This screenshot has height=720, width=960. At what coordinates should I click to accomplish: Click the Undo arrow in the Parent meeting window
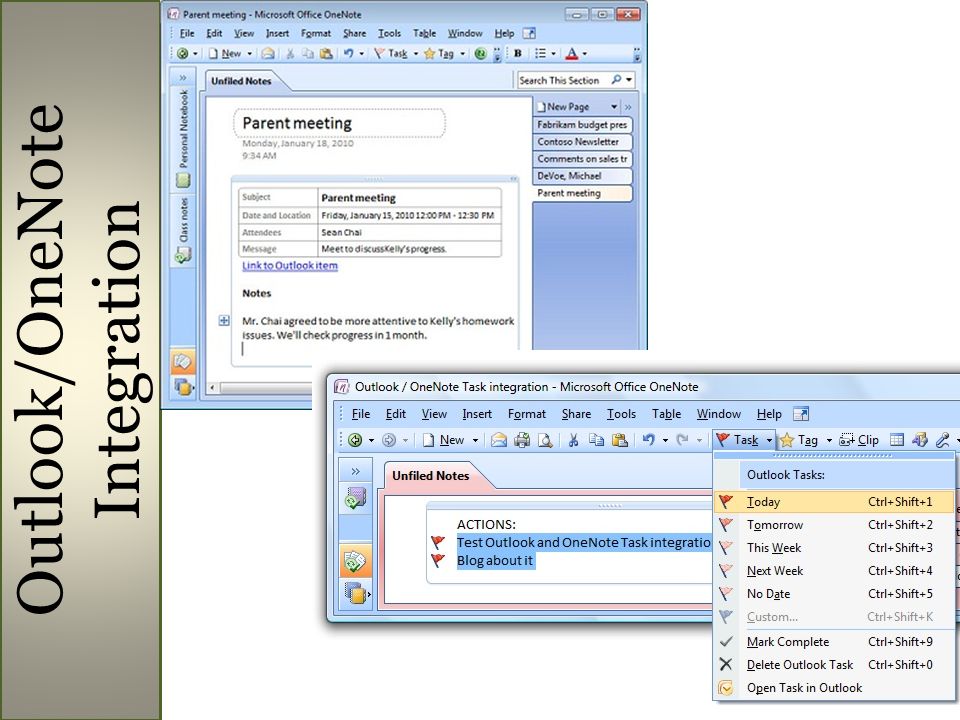tap(348, 54)
